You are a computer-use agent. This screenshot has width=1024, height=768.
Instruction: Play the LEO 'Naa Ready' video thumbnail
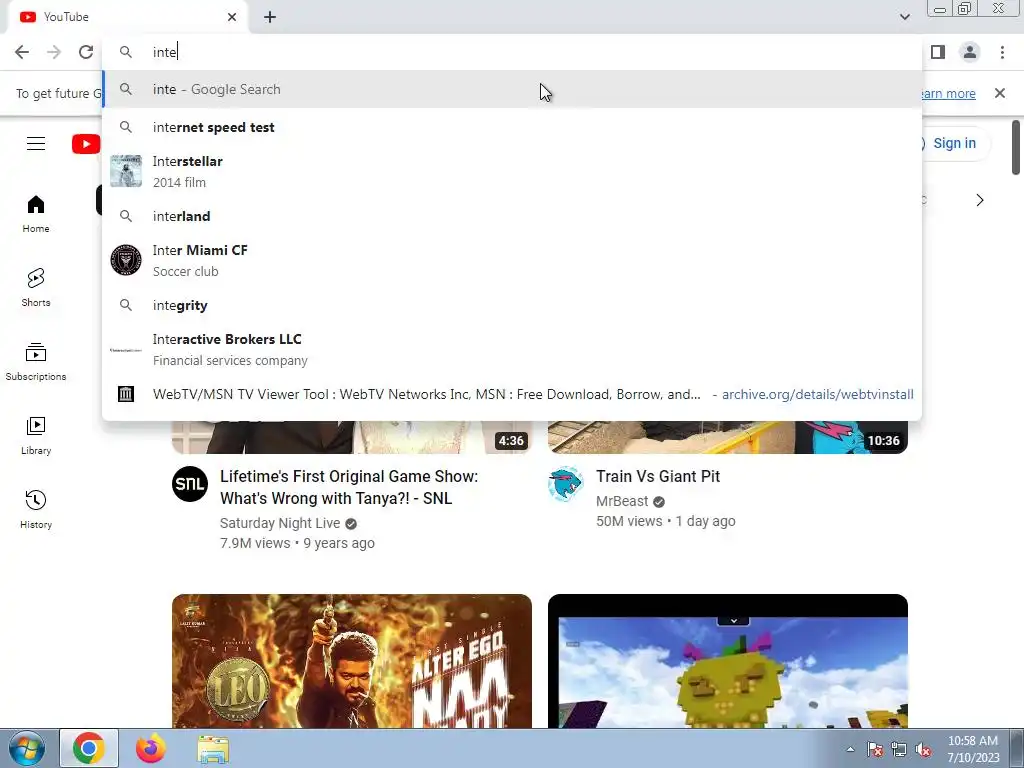[x=352, y=661]
